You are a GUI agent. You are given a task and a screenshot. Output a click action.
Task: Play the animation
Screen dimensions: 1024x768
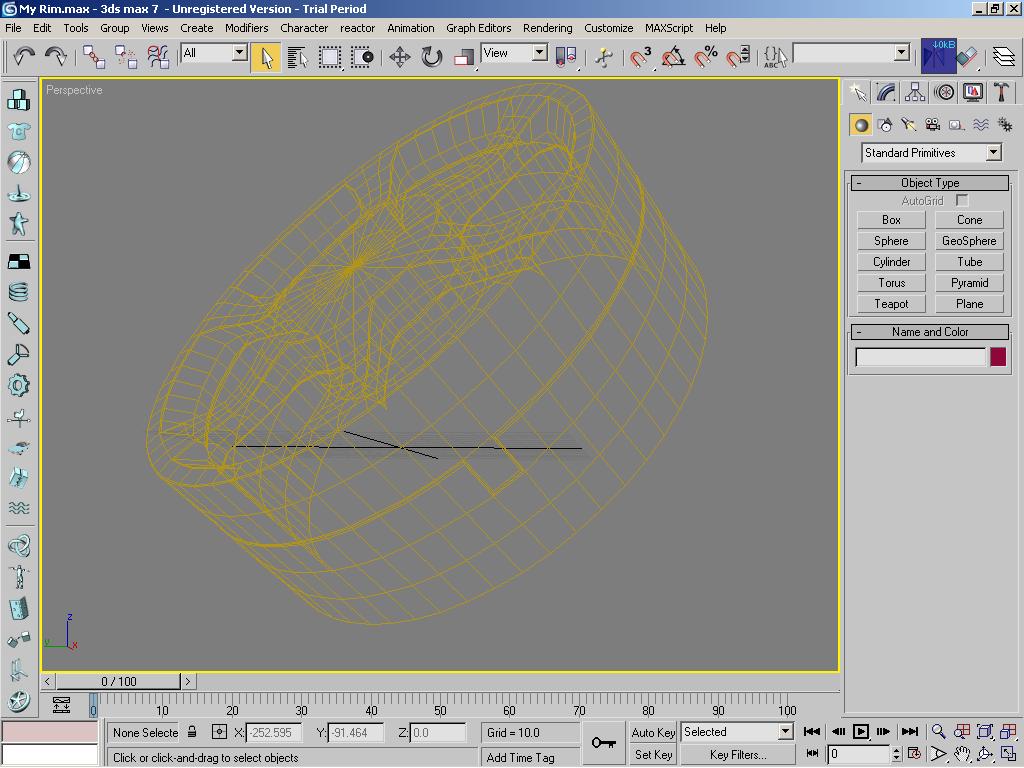point(861,731)
